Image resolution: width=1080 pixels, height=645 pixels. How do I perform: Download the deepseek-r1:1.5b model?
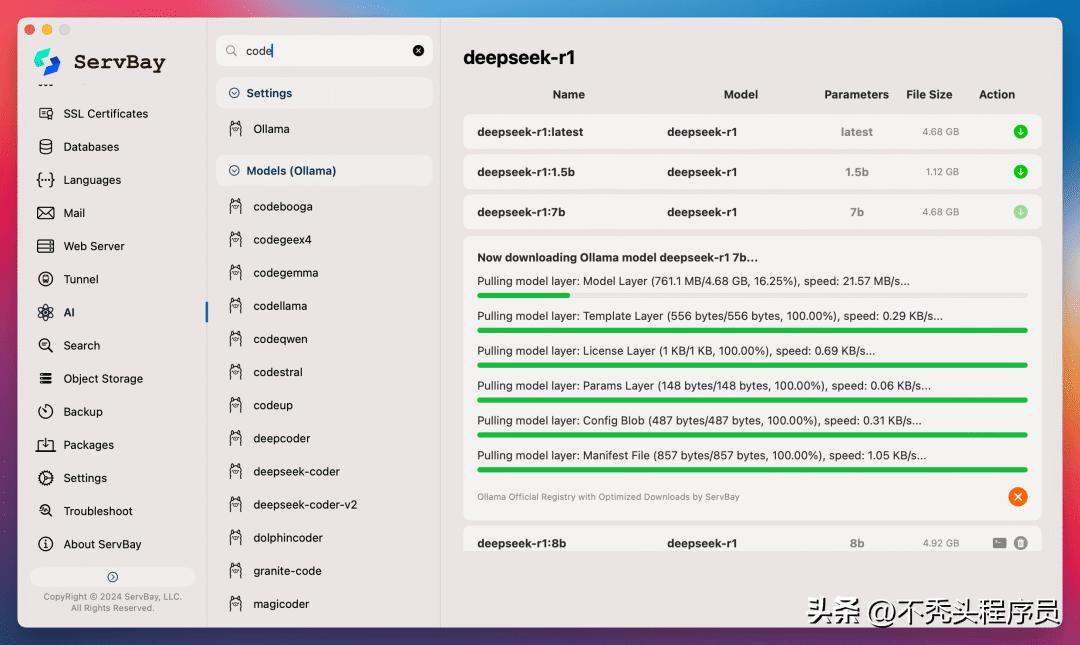(1020, 171)
